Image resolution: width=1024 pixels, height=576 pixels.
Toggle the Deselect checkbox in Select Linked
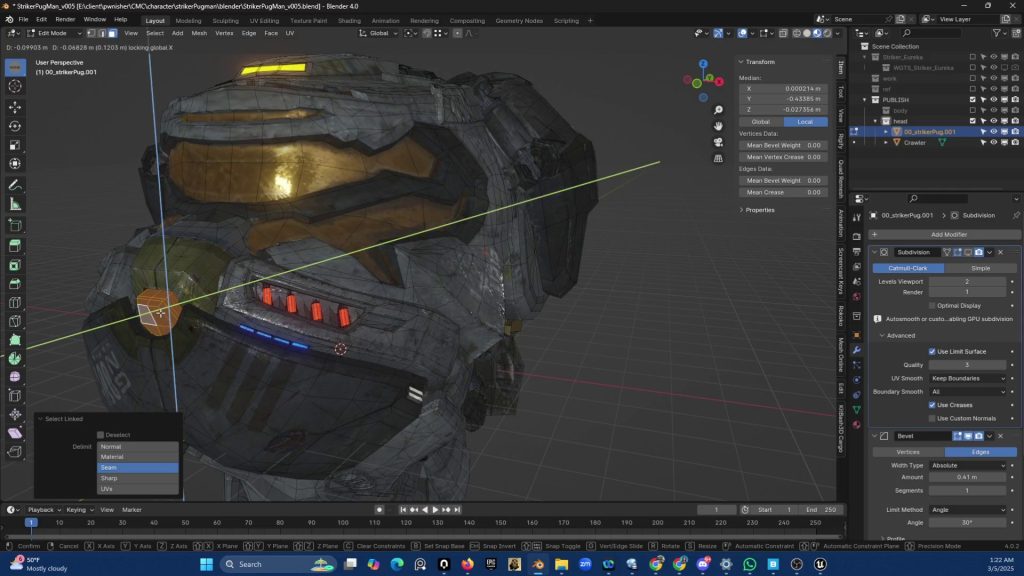[101, 435]
